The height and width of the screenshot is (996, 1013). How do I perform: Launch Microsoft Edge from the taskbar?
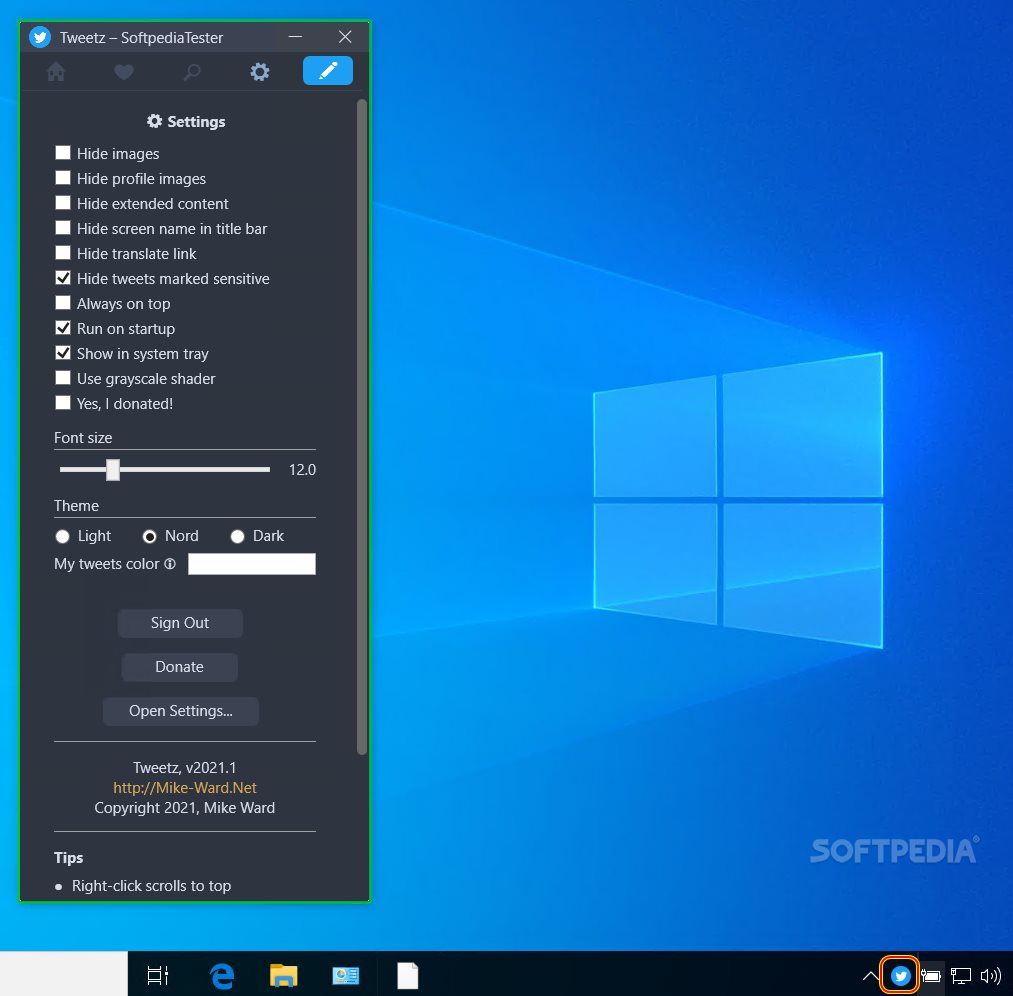pos(222,975)
